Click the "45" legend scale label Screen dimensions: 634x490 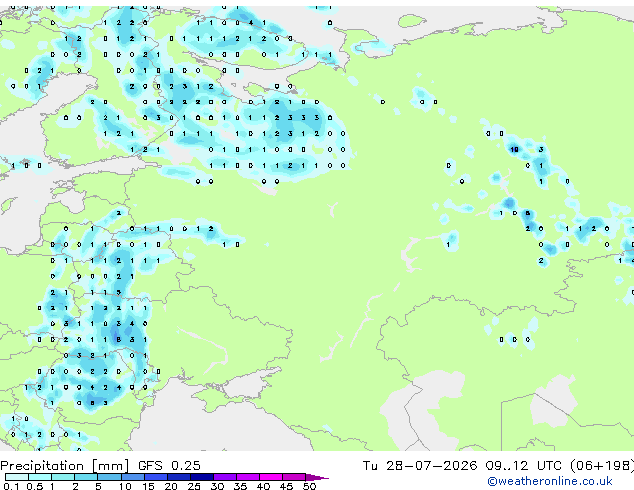pyautogui.click(x=286, y=486)
